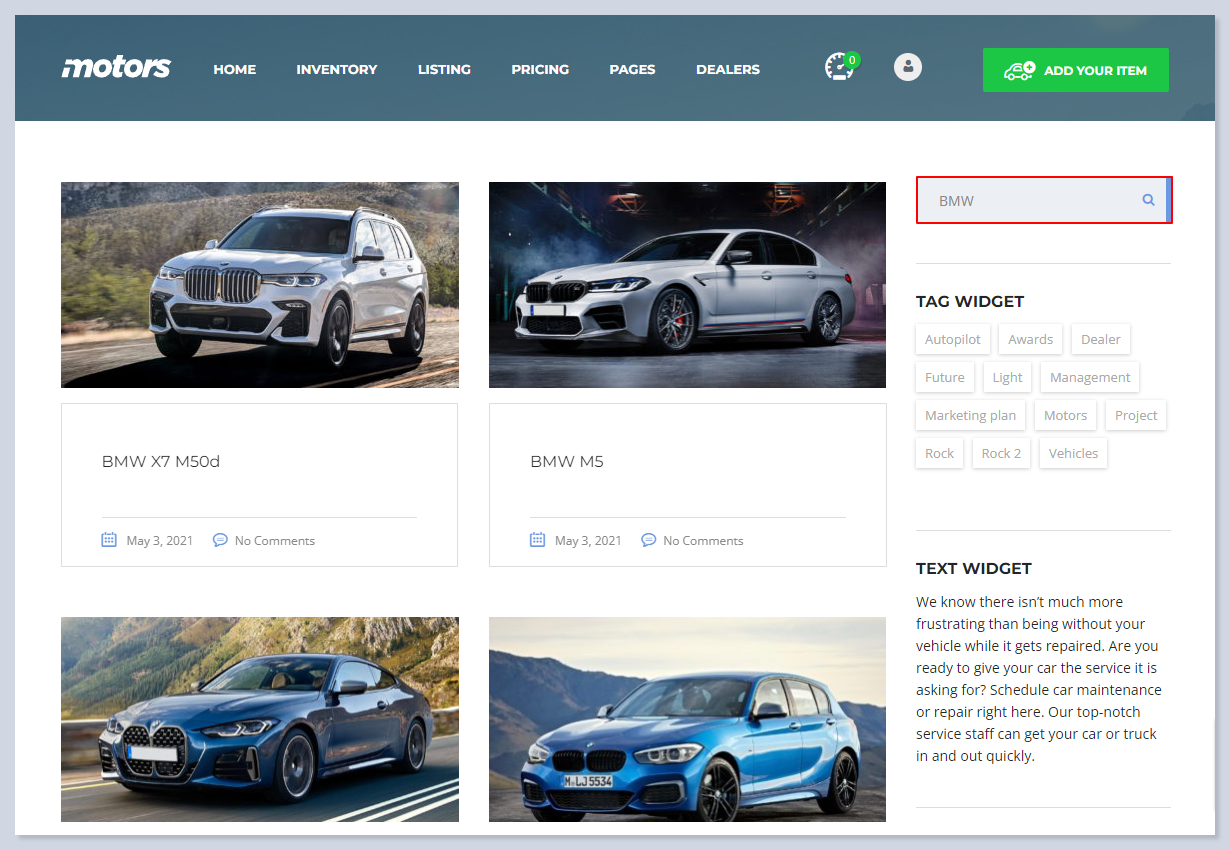Click the user profile avatar icon

(x=908, y=67)
